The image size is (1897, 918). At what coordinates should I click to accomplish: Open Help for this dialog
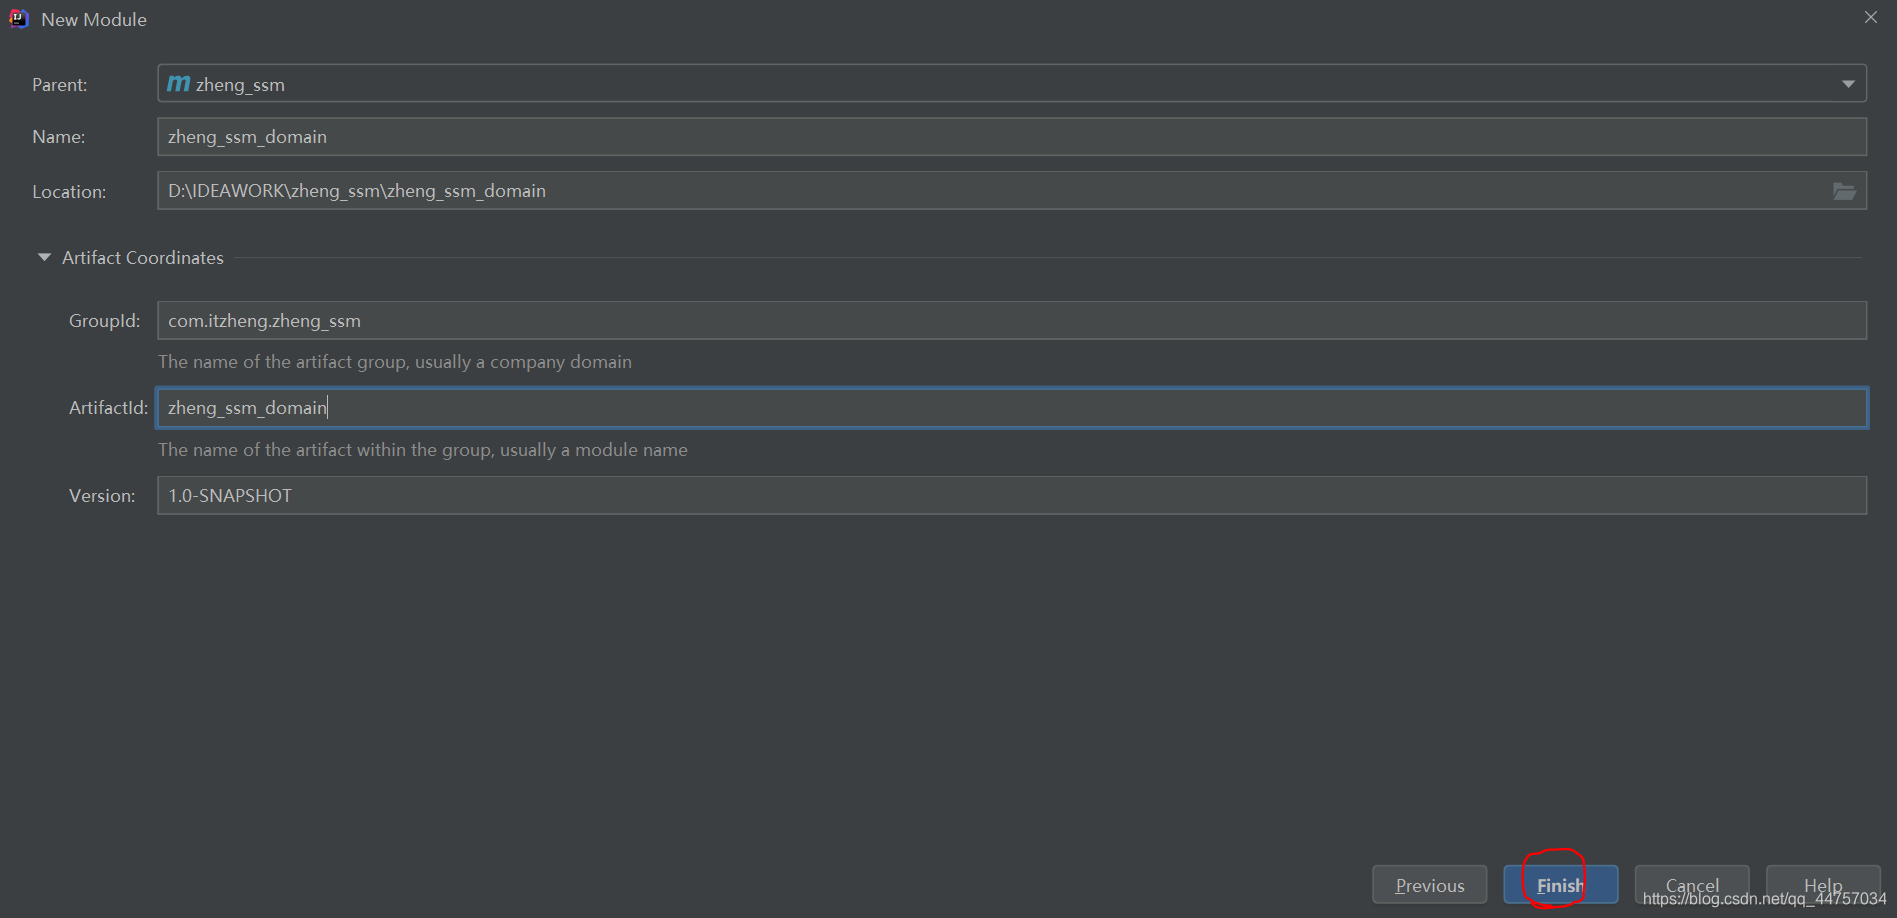tap(1823, 885)
